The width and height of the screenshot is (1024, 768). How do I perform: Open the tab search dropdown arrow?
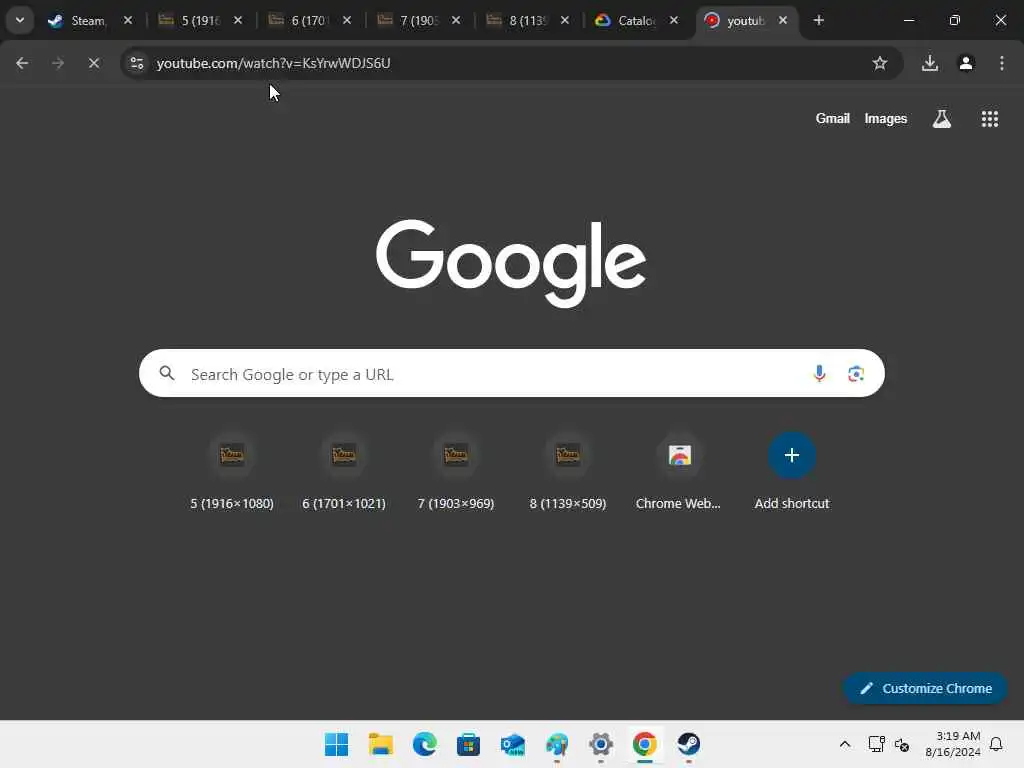click(20, 20)
